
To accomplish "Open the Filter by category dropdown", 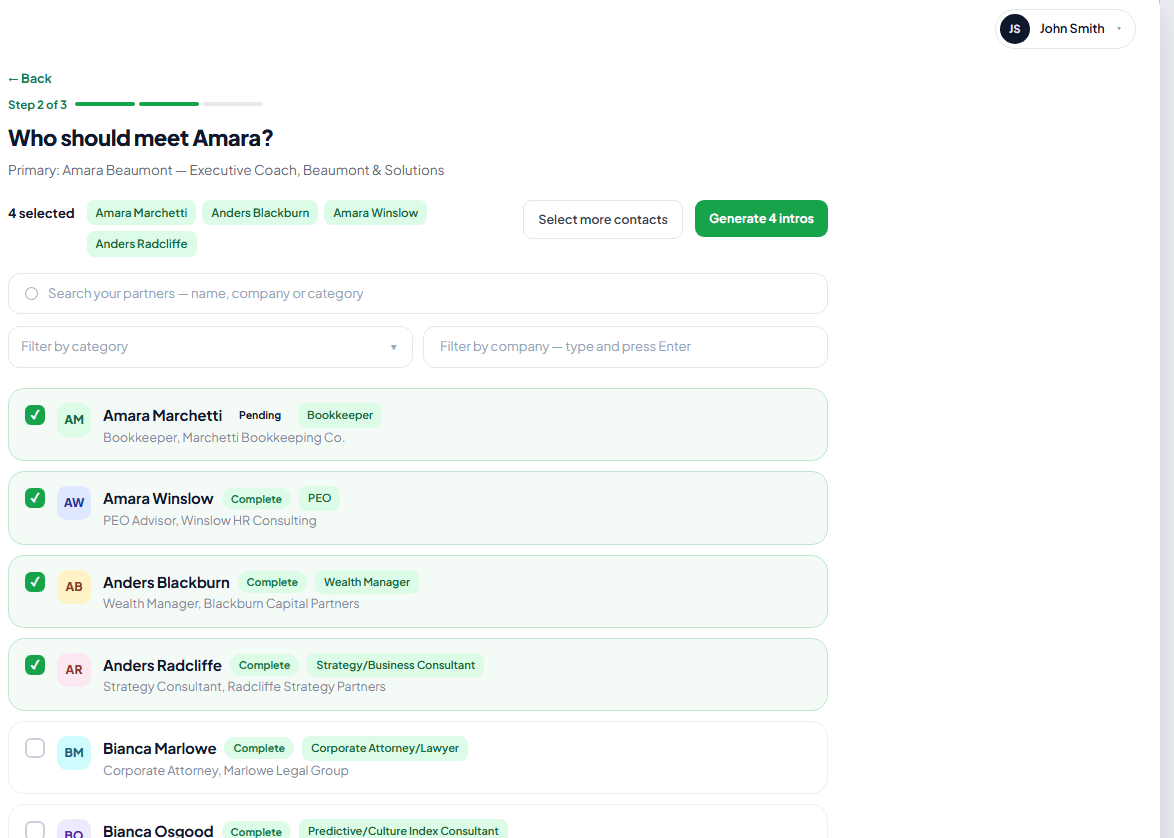I will click(x=210, y=347).
